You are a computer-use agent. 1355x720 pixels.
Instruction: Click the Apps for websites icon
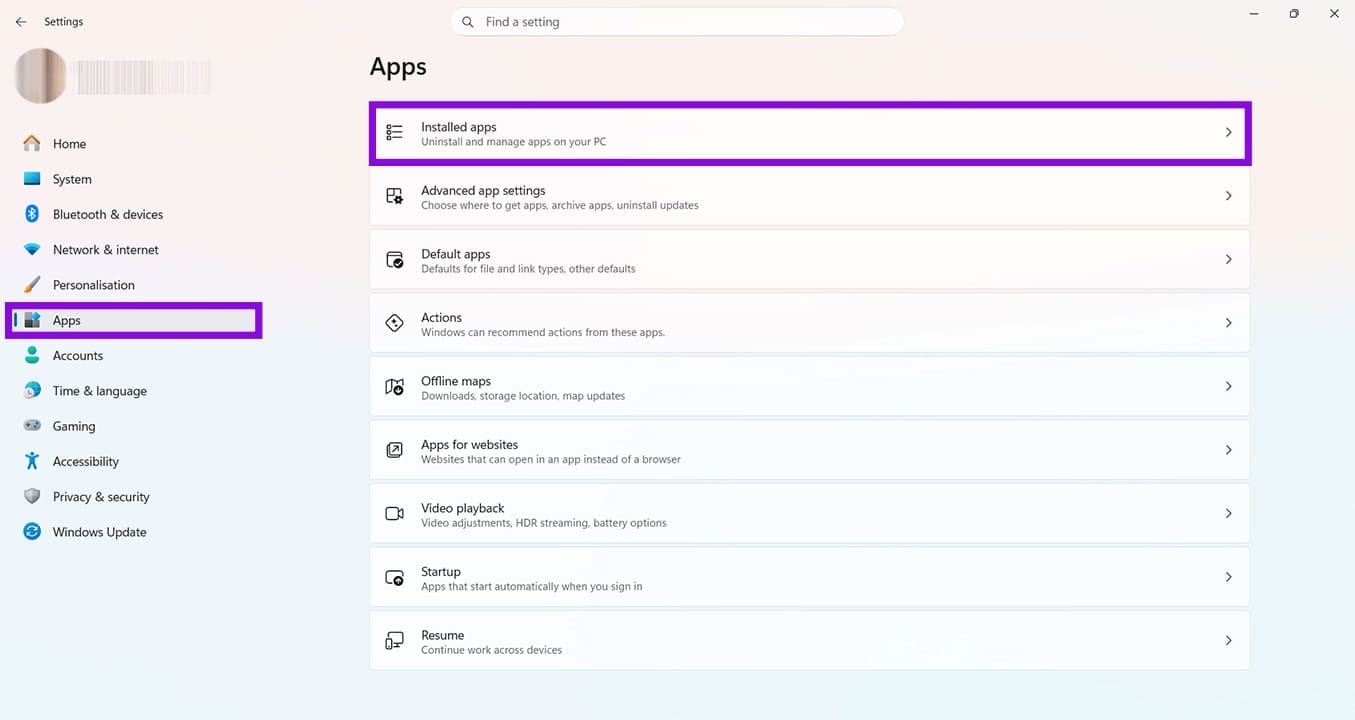tap(395, 450)
